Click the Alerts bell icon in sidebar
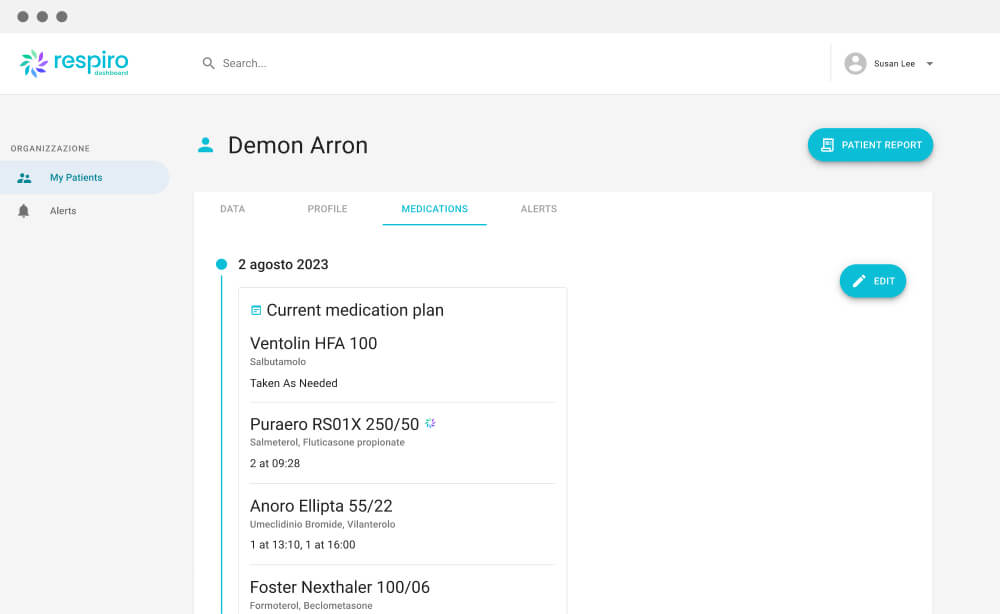The height and width of the screenshot is (614, 1000). pyautogui.click(x=24, y=211)
